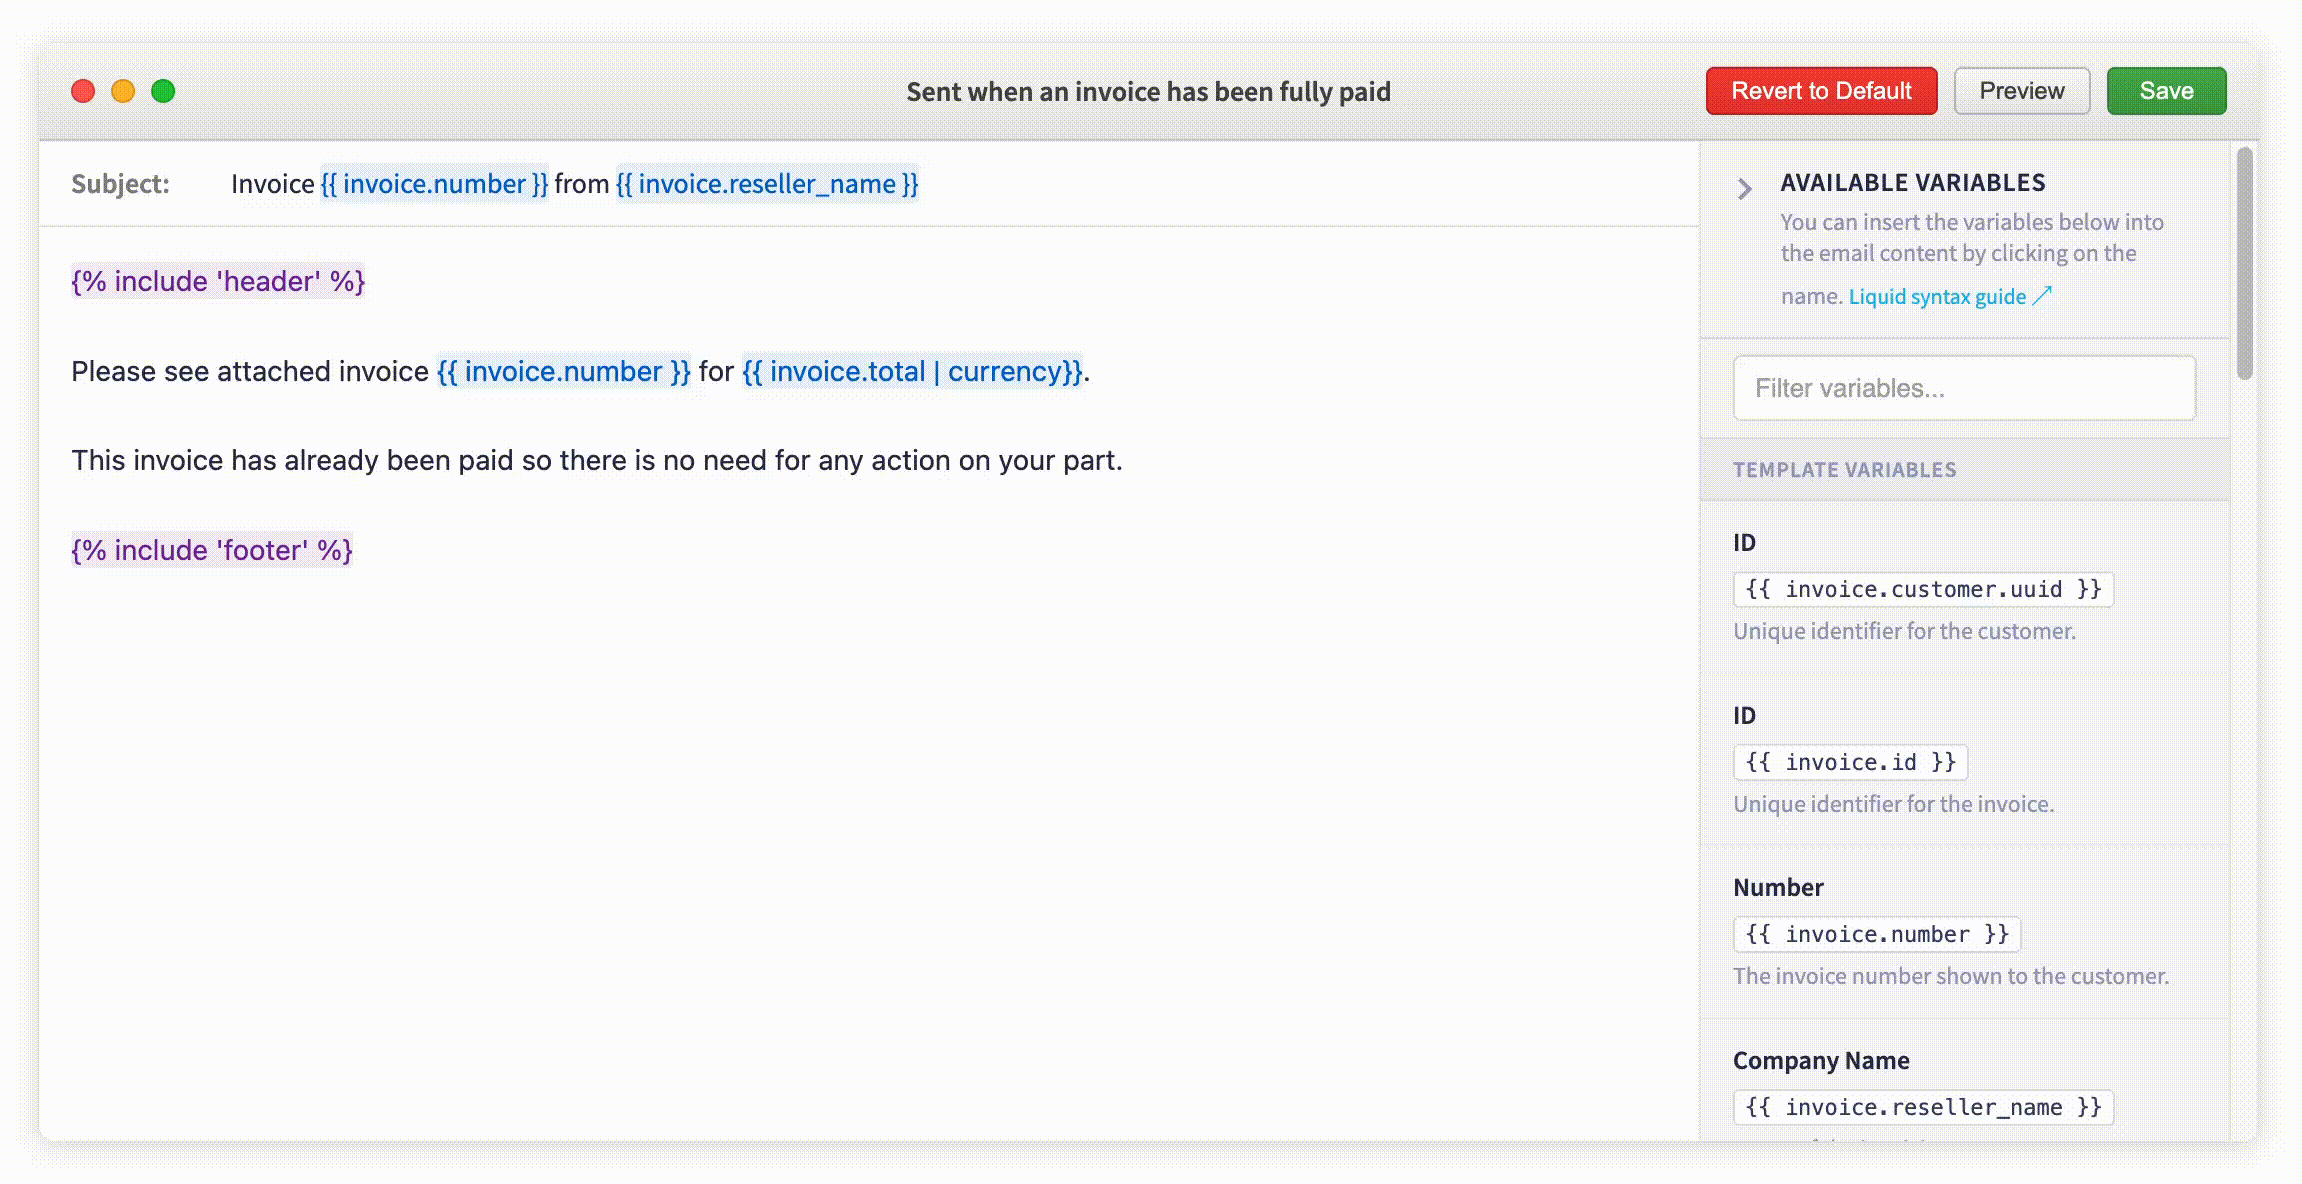Save the email template

pyautogui.click(x=2166, y=90)
